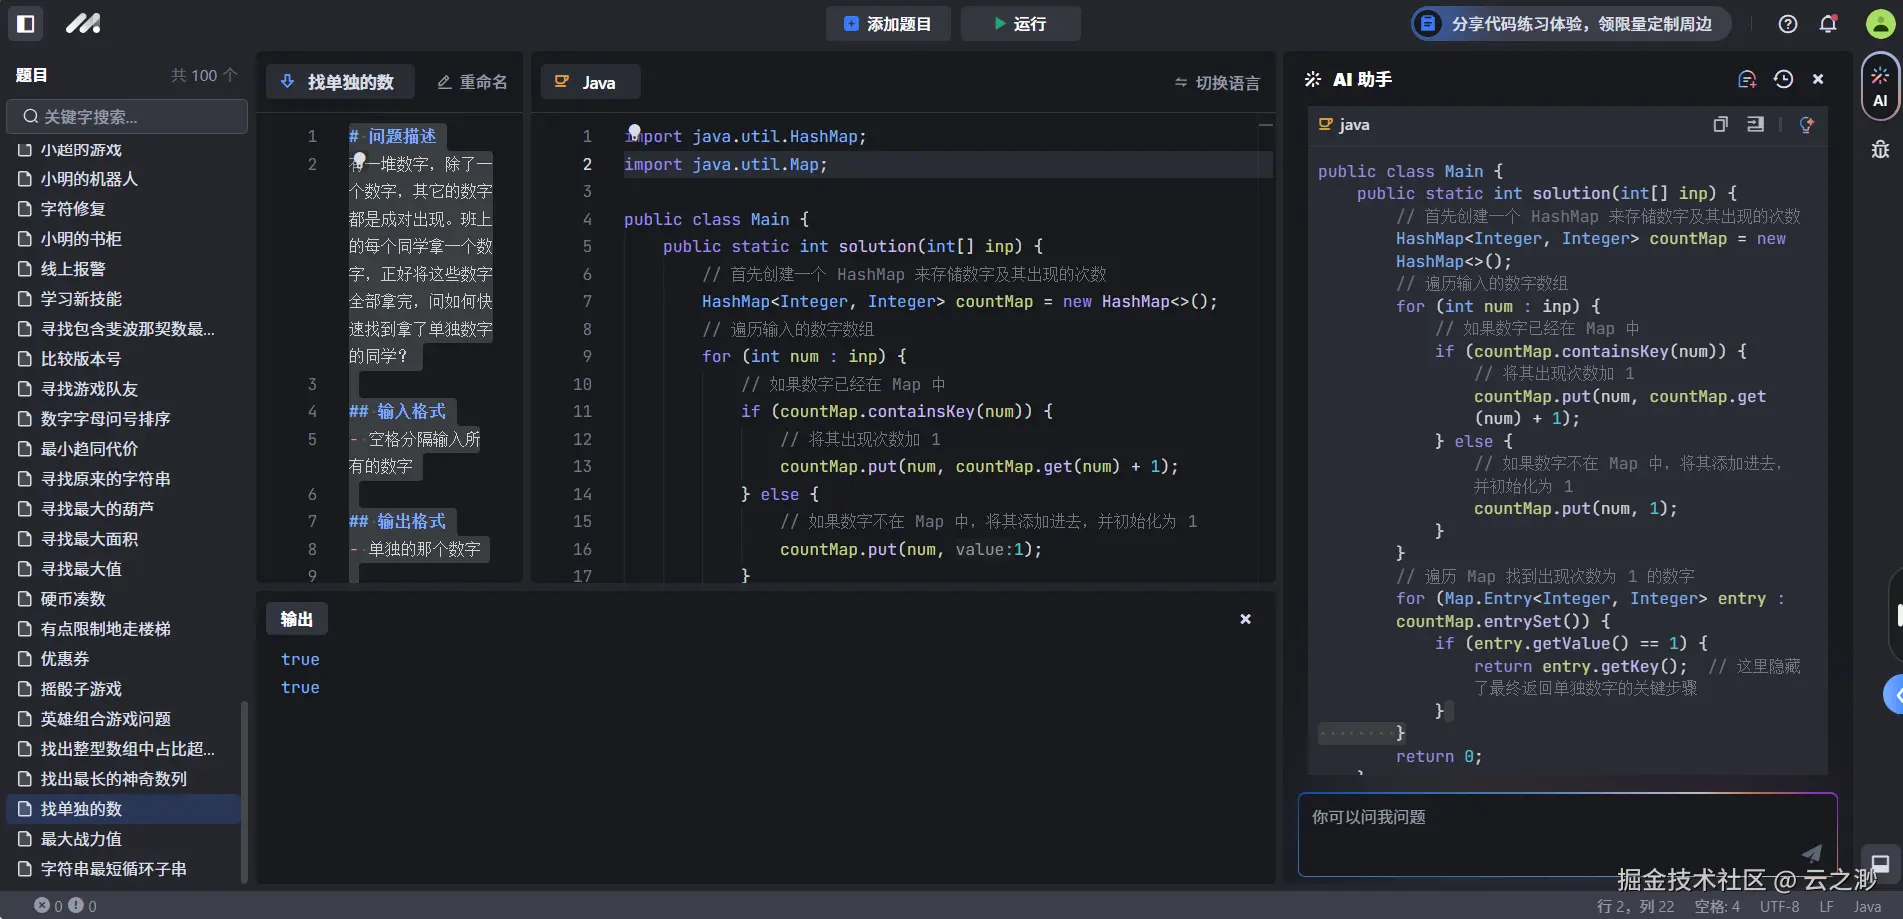This screenshot has width=1903, height=919.
Task: Select the 找单独的数 problem tab
Action: click(x=339, y=82)
